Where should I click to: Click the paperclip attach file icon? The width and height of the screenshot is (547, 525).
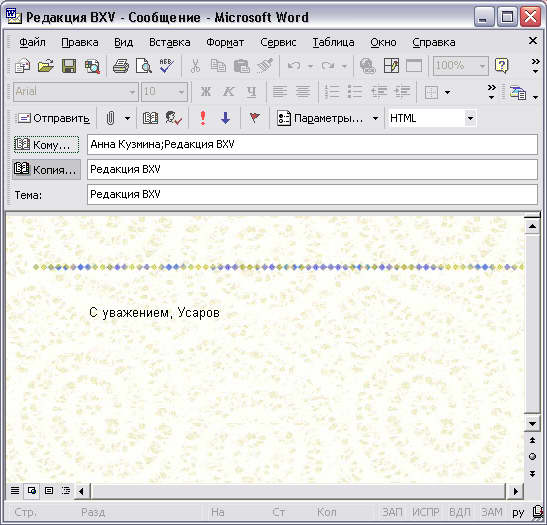point(110,118)
